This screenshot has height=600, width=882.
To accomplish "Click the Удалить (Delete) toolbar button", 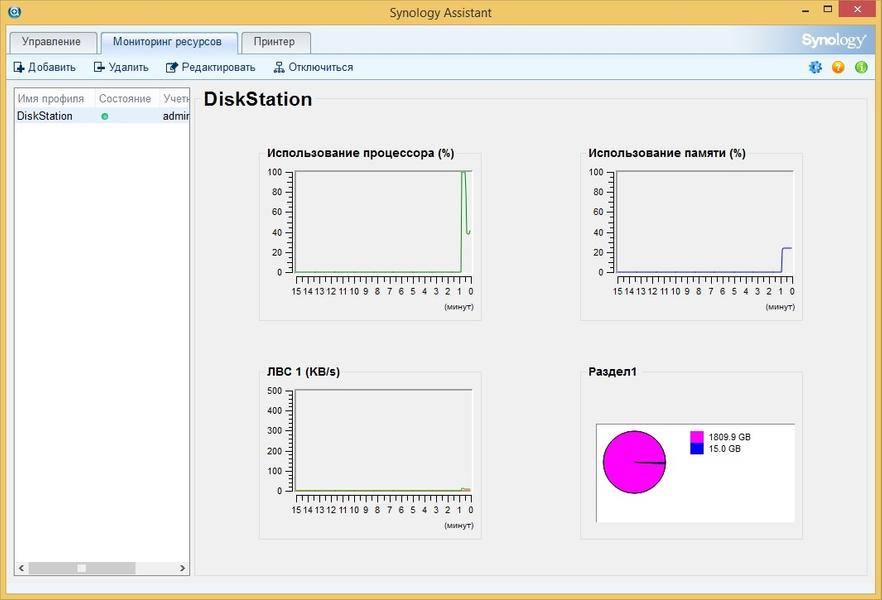I will coord(121,67).
